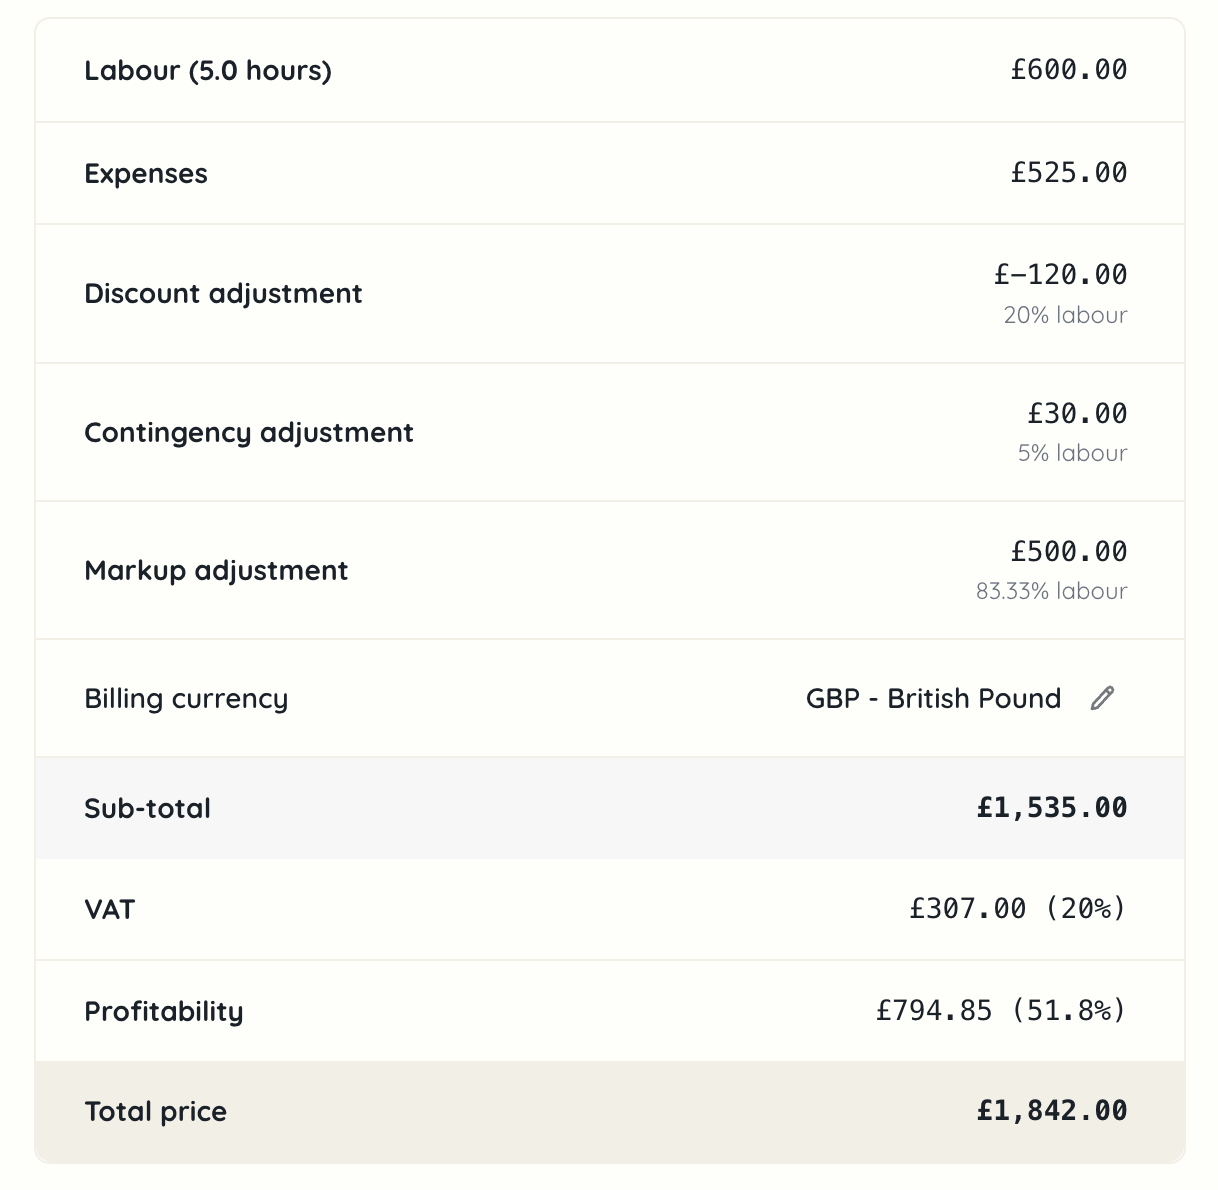This screenshot has width=1218, height=1190.
Task: Click the Sub-total £1,535.00 value
Action: [x=1051, y=807]
